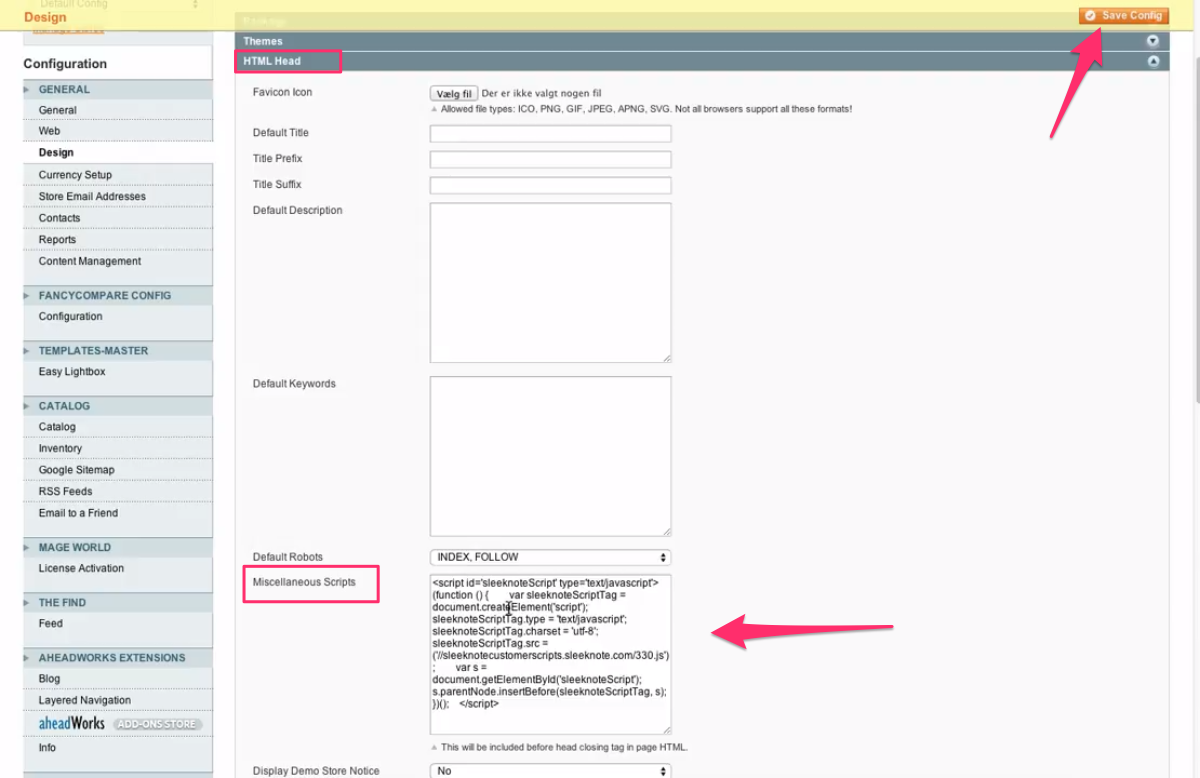The image size is (1200, 778).
Task: Collapse the TEMPLATES-MASTER group
Action: (117, 350)
